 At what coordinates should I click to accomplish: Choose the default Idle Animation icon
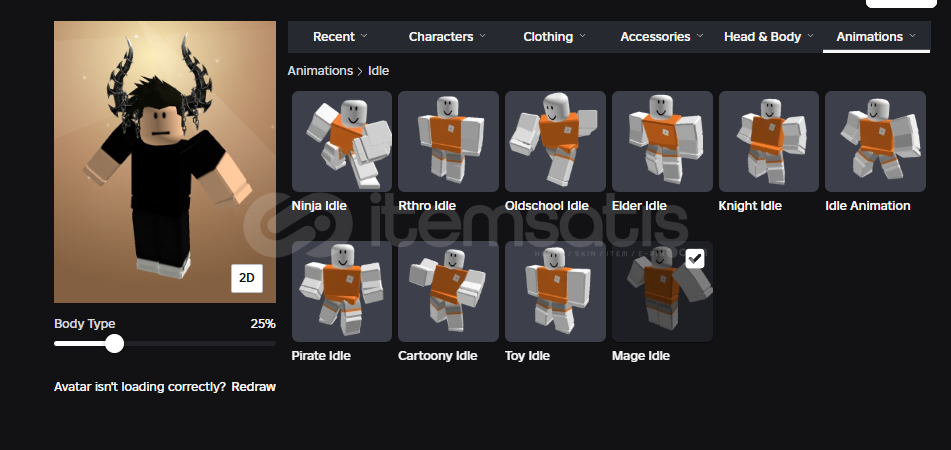pos(875,141)
